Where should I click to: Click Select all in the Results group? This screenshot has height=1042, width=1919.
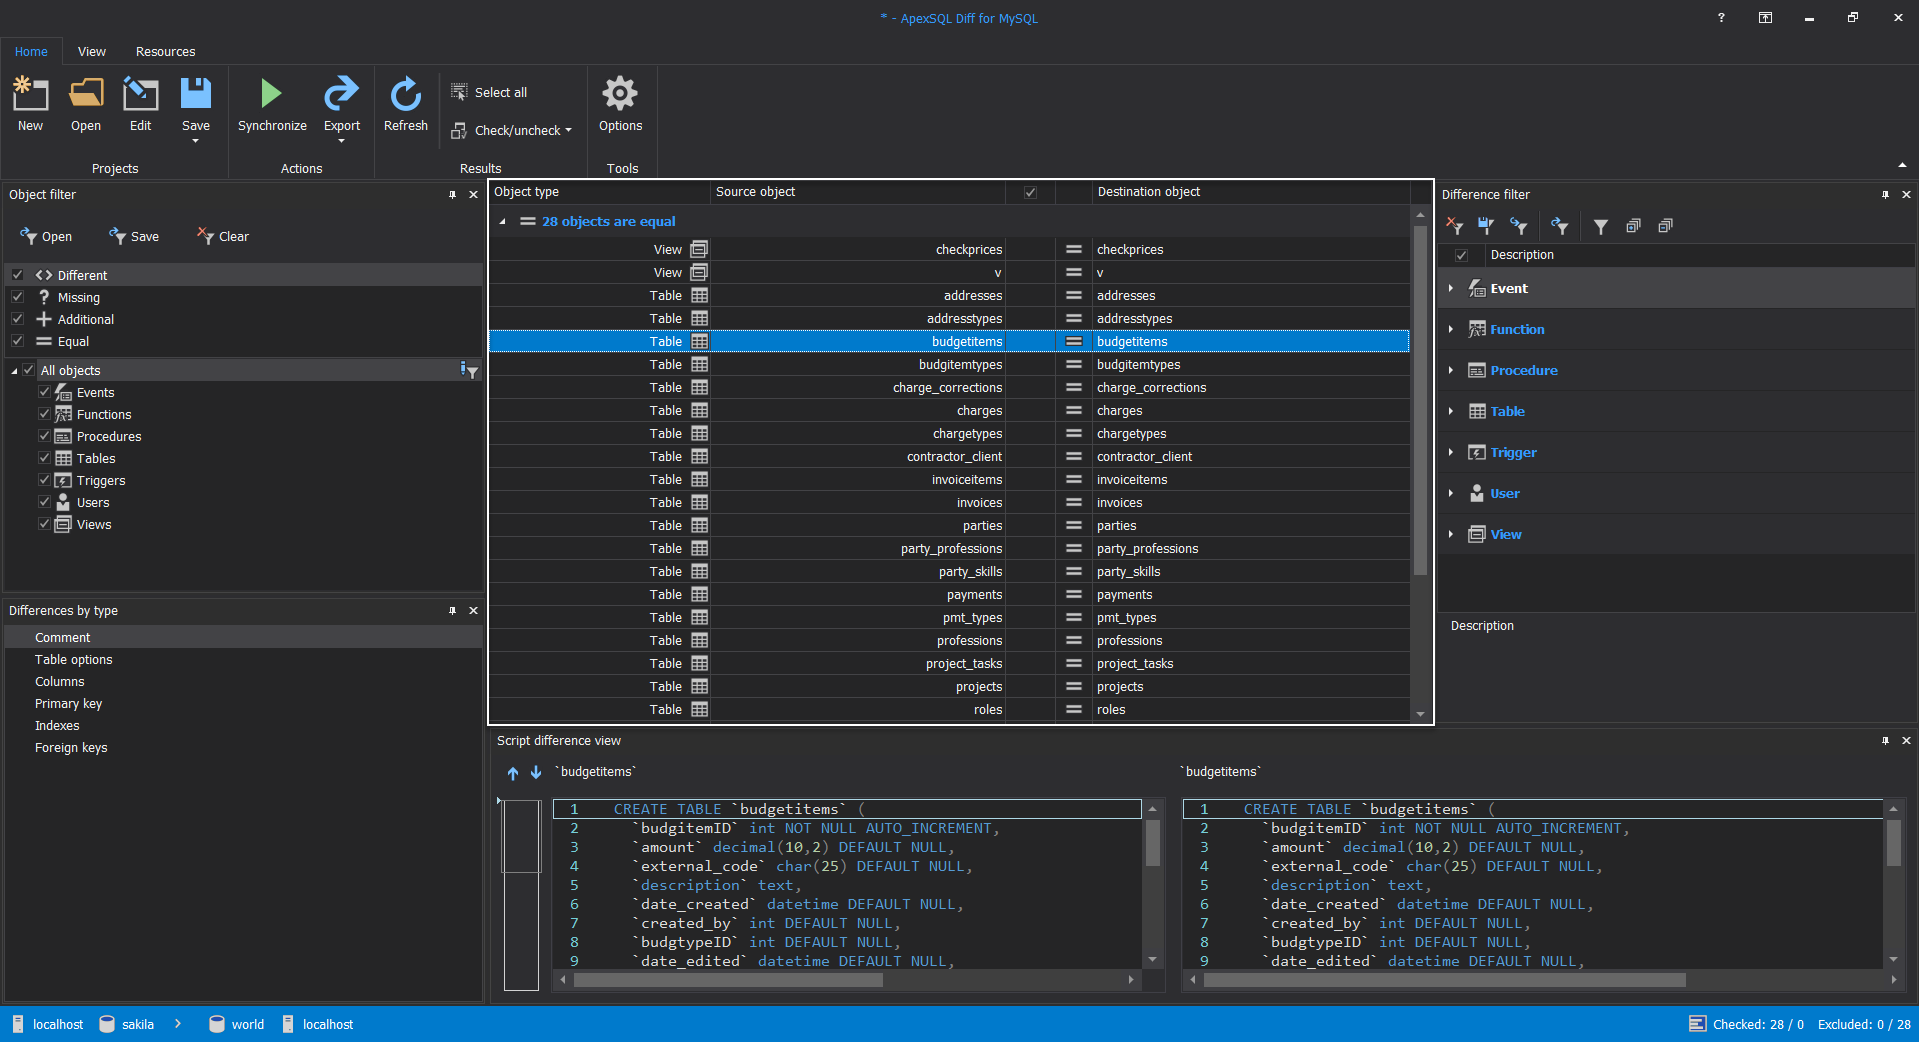[489, 92]
